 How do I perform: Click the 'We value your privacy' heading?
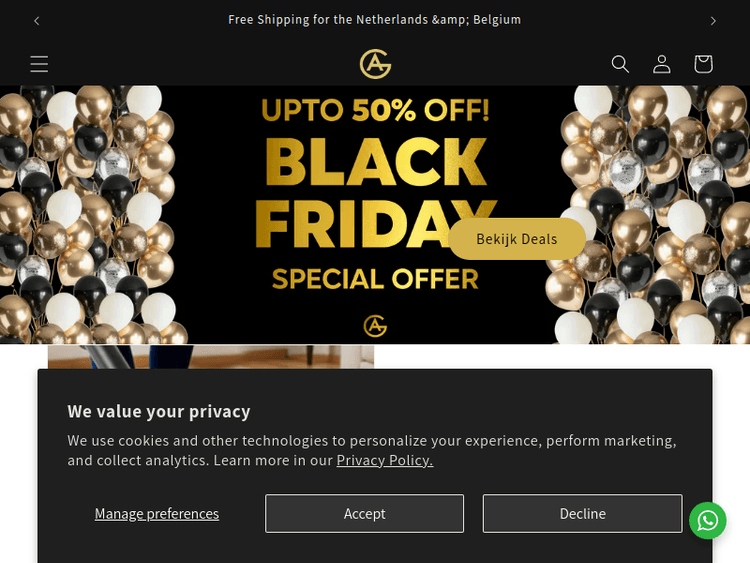pos(159,411)
